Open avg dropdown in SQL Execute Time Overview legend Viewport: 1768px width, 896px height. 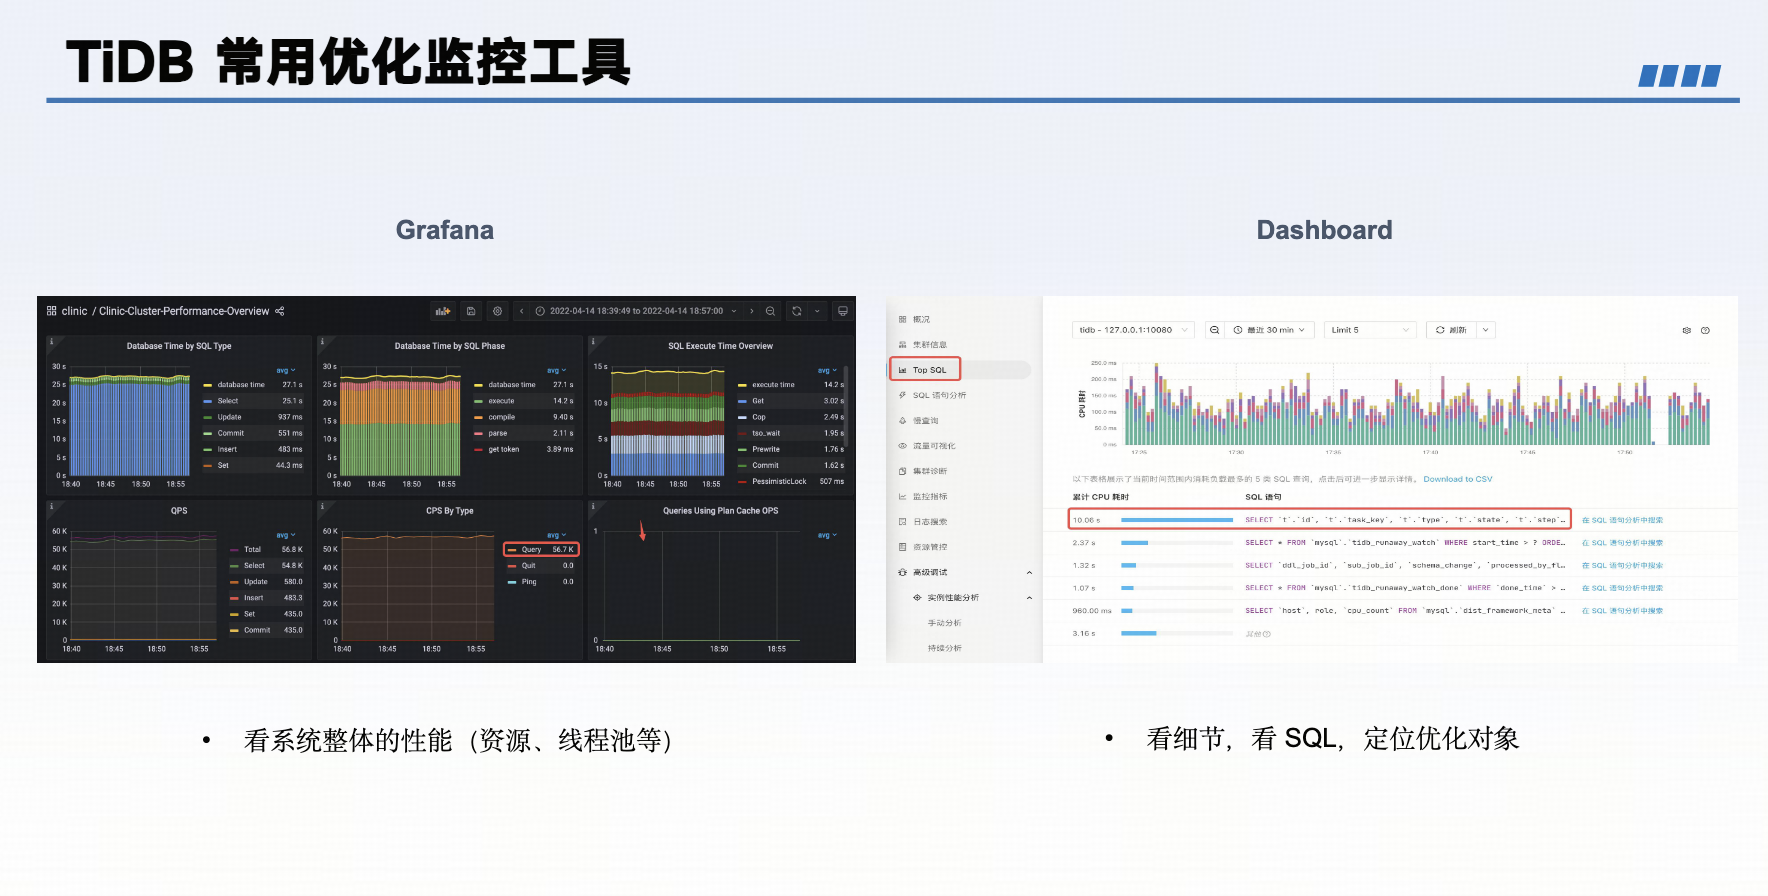pos(827,370)
